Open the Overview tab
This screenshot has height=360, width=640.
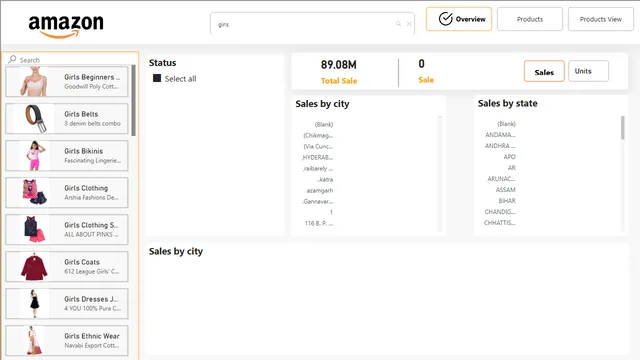(x=459, y=19)
